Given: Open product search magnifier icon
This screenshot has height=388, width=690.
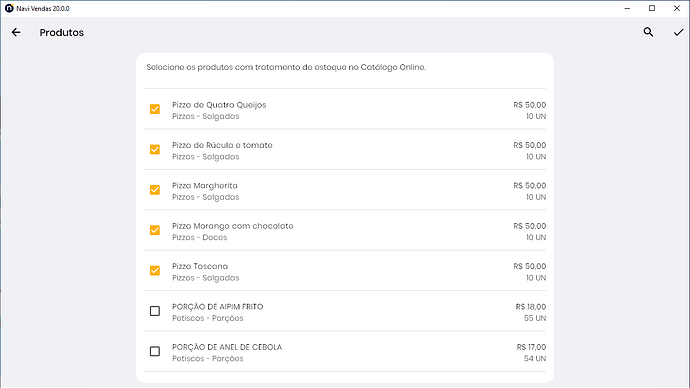Looking at the screenshot, I should coord(648,32).
